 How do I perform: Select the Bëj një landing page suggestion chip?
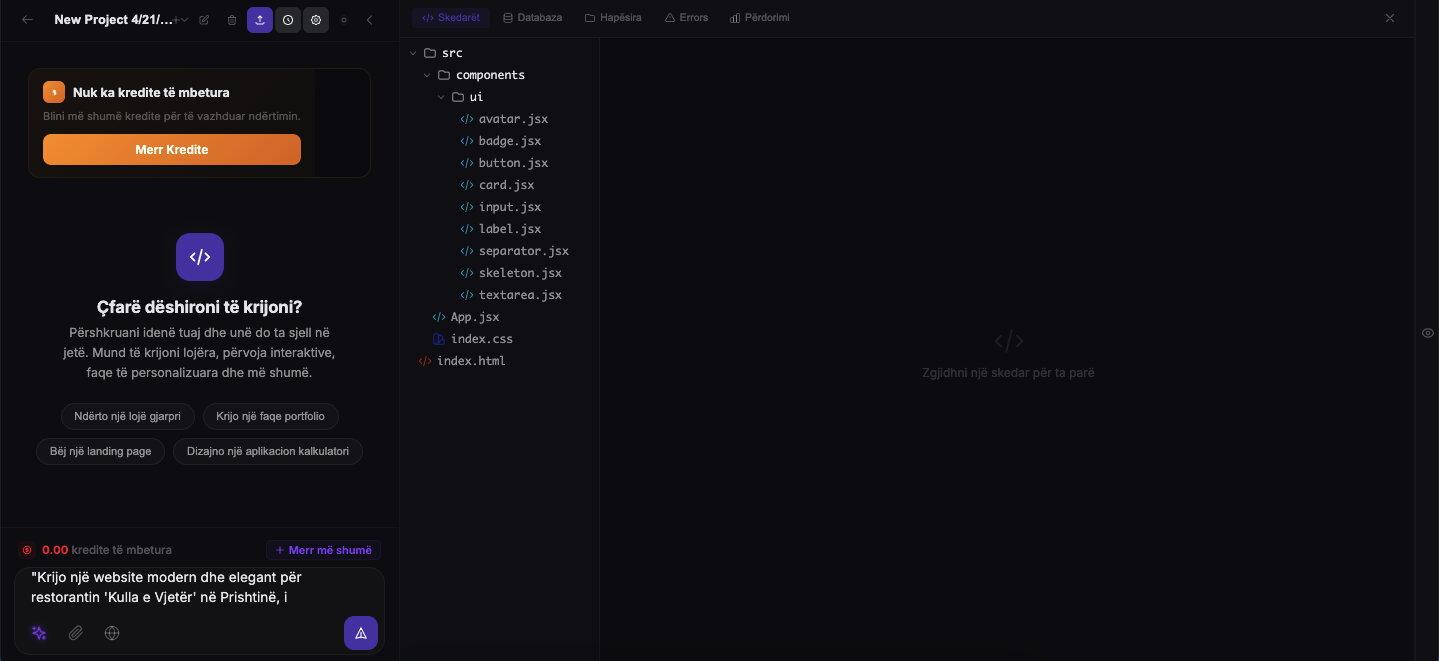point(100,451)
